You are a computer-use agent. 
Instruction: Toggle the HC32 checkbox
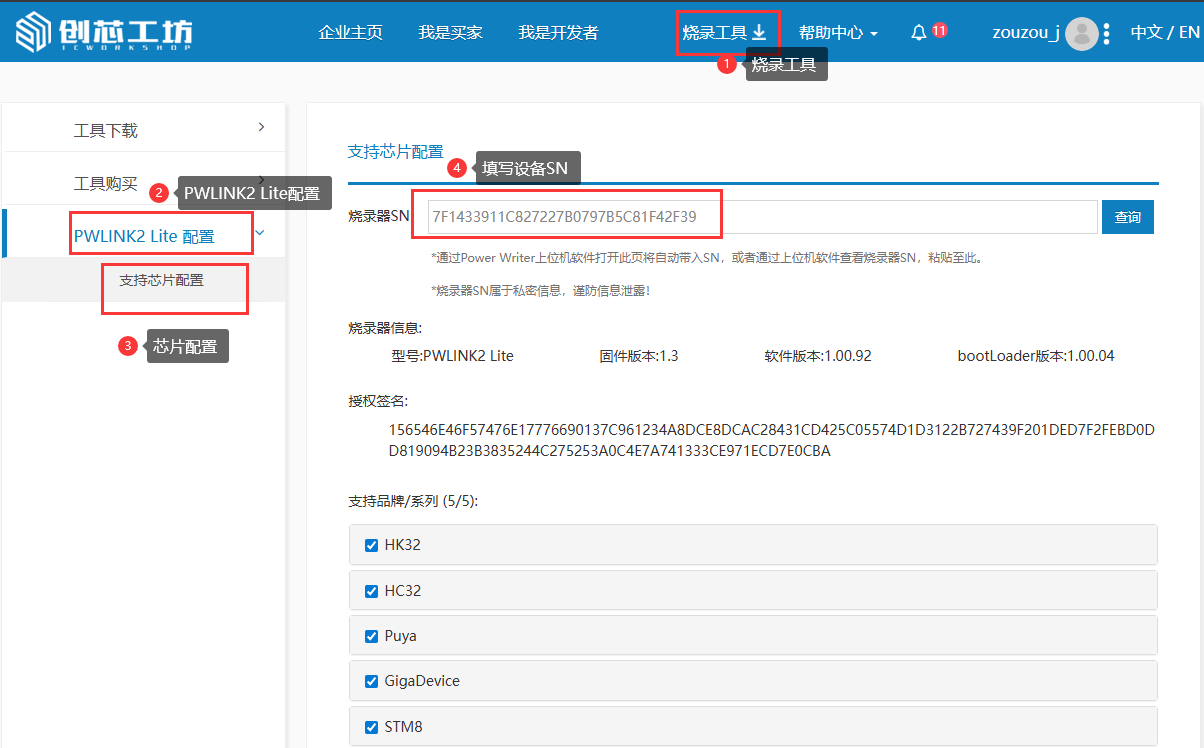point(371,591)
